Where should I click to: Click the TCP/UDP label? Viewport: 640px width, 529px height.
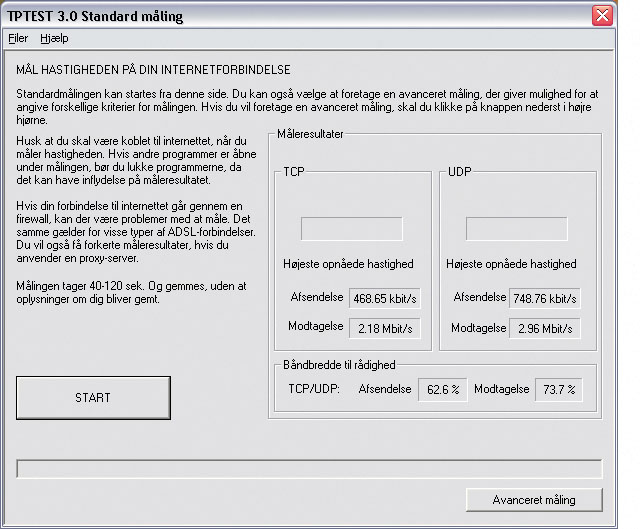314,389
